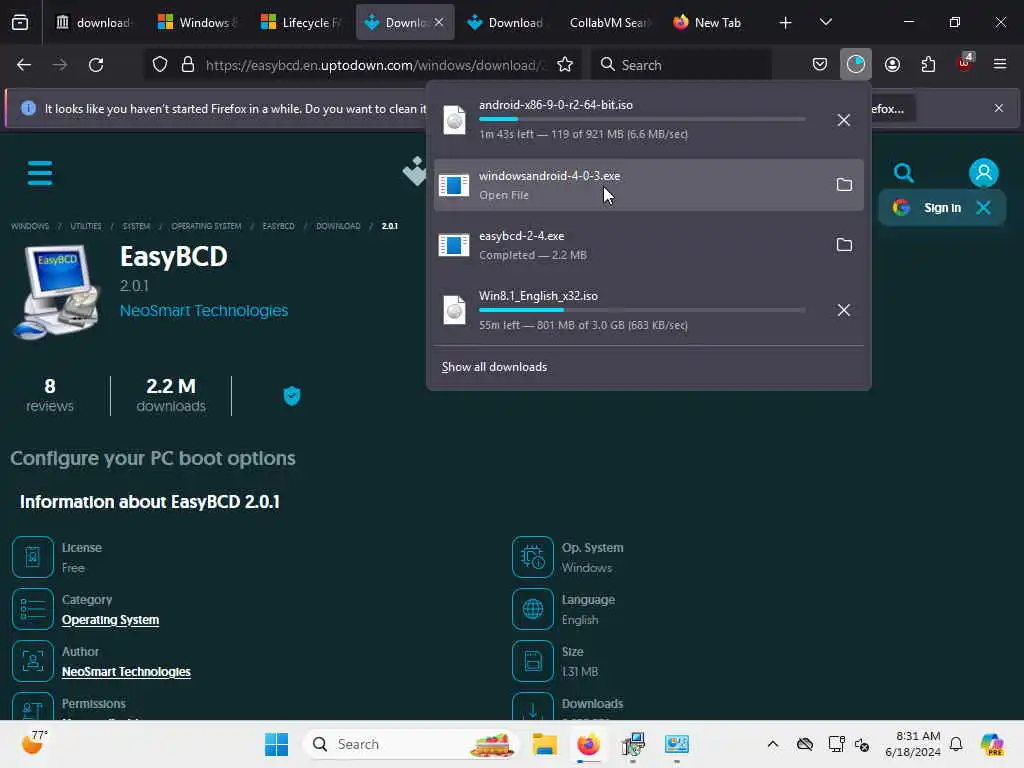Screen dimensions: 1024x768
Task: Bookmark this page with star icon
Action: (565, 65)
